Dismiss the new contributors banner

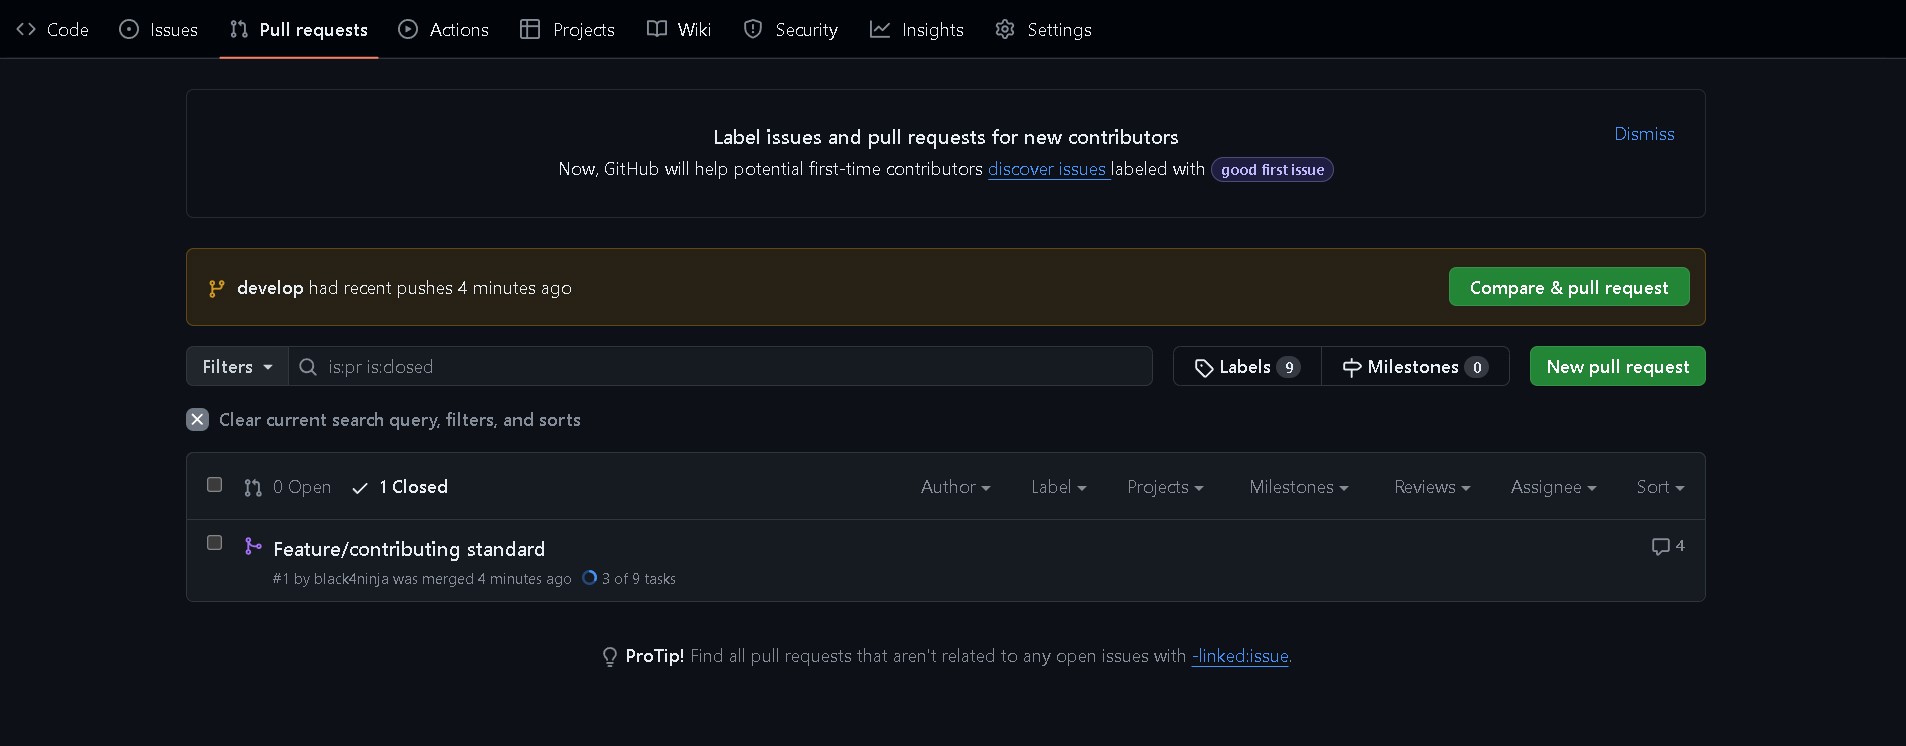1643,134
